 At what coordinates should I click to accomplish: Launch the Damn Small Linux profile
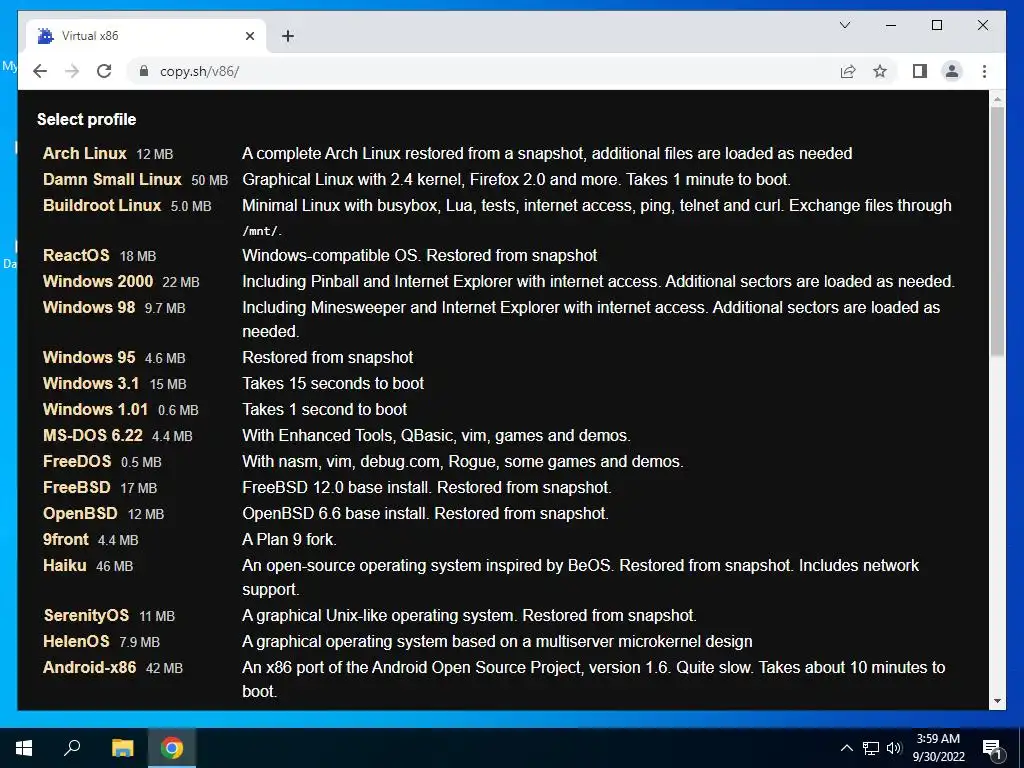pyautogui.click(x=112, y=180)
